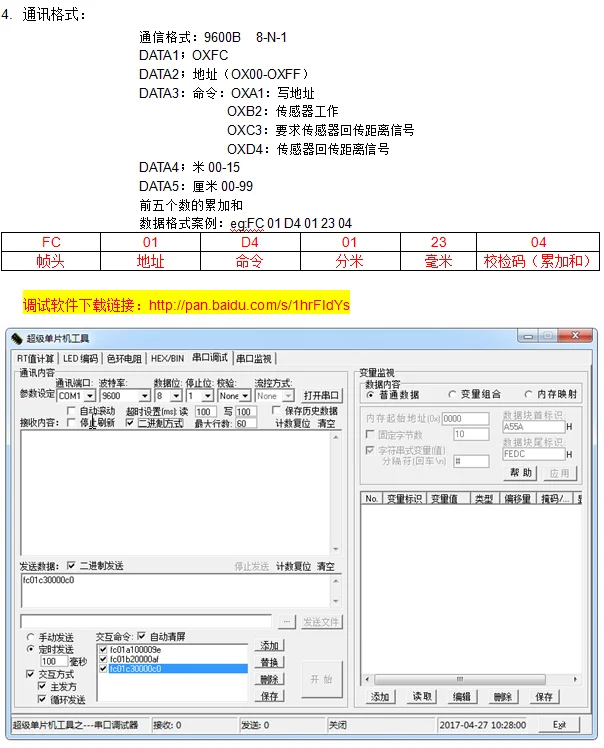Image resolution: width=604 pixels, height=748 pixels.
Task: Enable the 停止刷新 checkbox
Action: 71,423
